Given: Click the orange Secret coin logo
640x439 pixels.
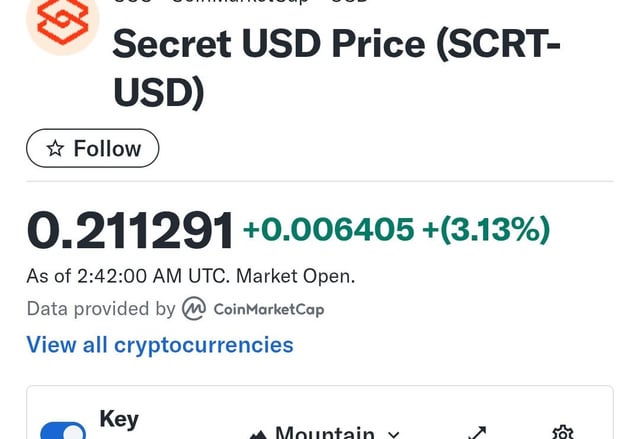Looking at the screenshot, I should (62, 22).
